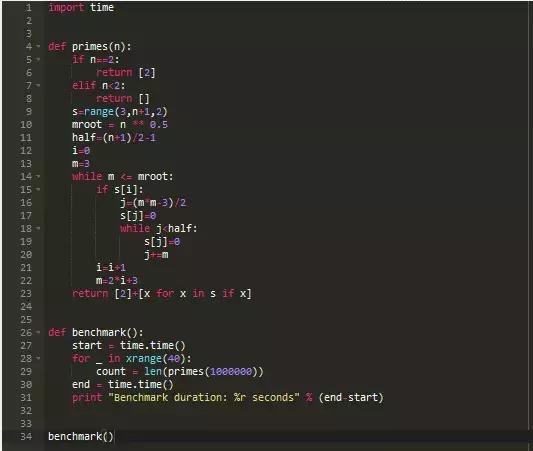This screenshot has height=451, width=533.
Task: Click 'j+=m' on line 20
Action: point(156,255)
